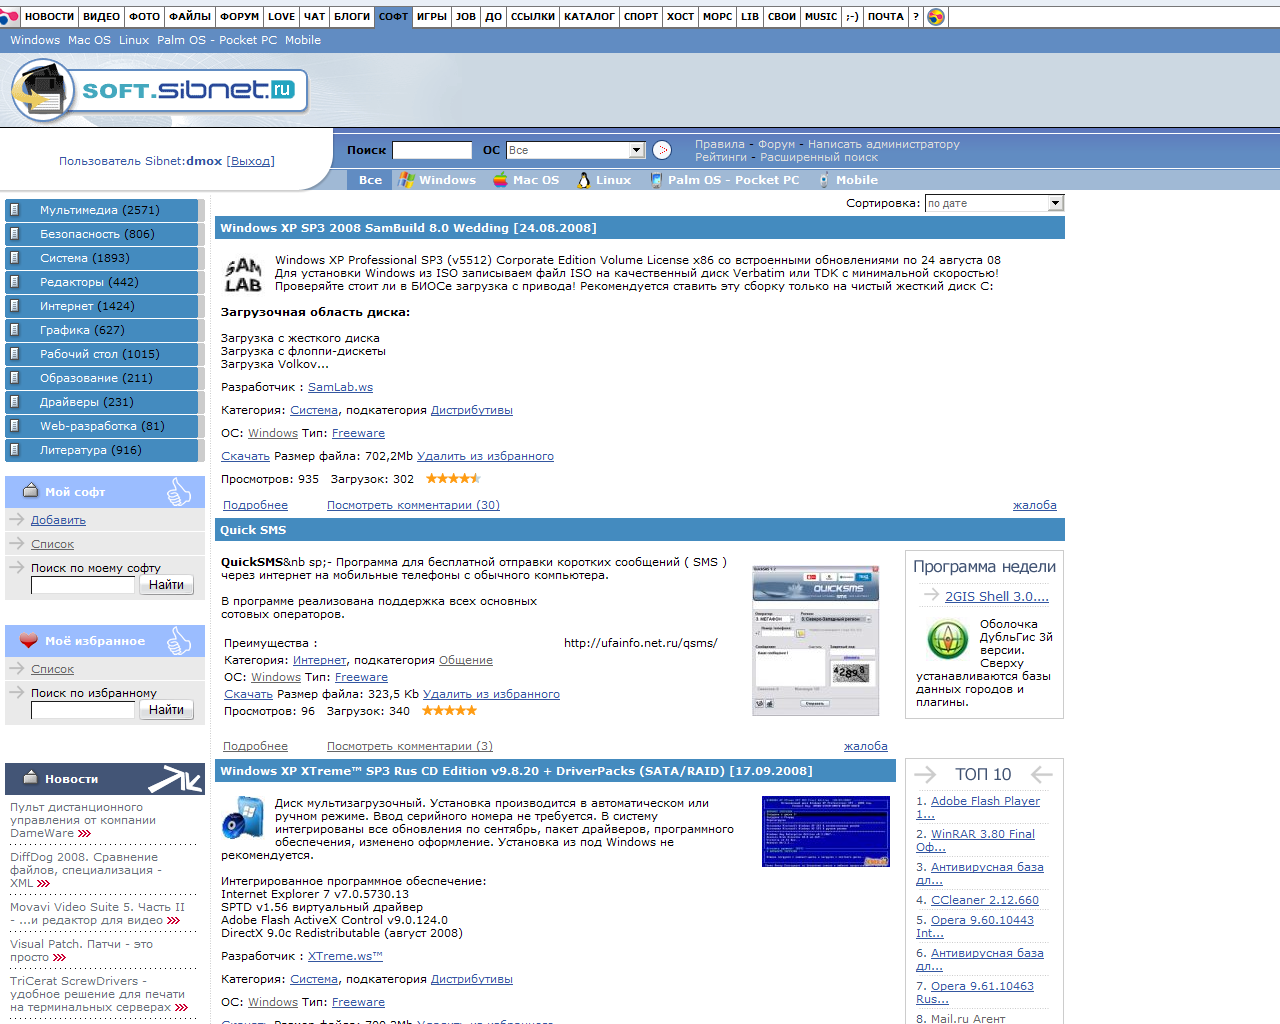Click Скачать for Windows XP SP3 SamBuild

point(245,456)
